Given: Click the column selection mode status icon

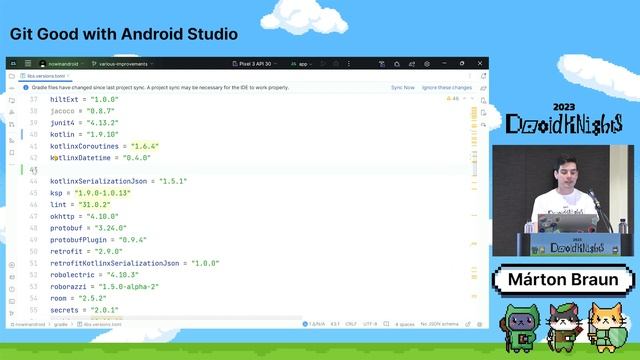Looking at the screenshot, I should click(386, 324).
